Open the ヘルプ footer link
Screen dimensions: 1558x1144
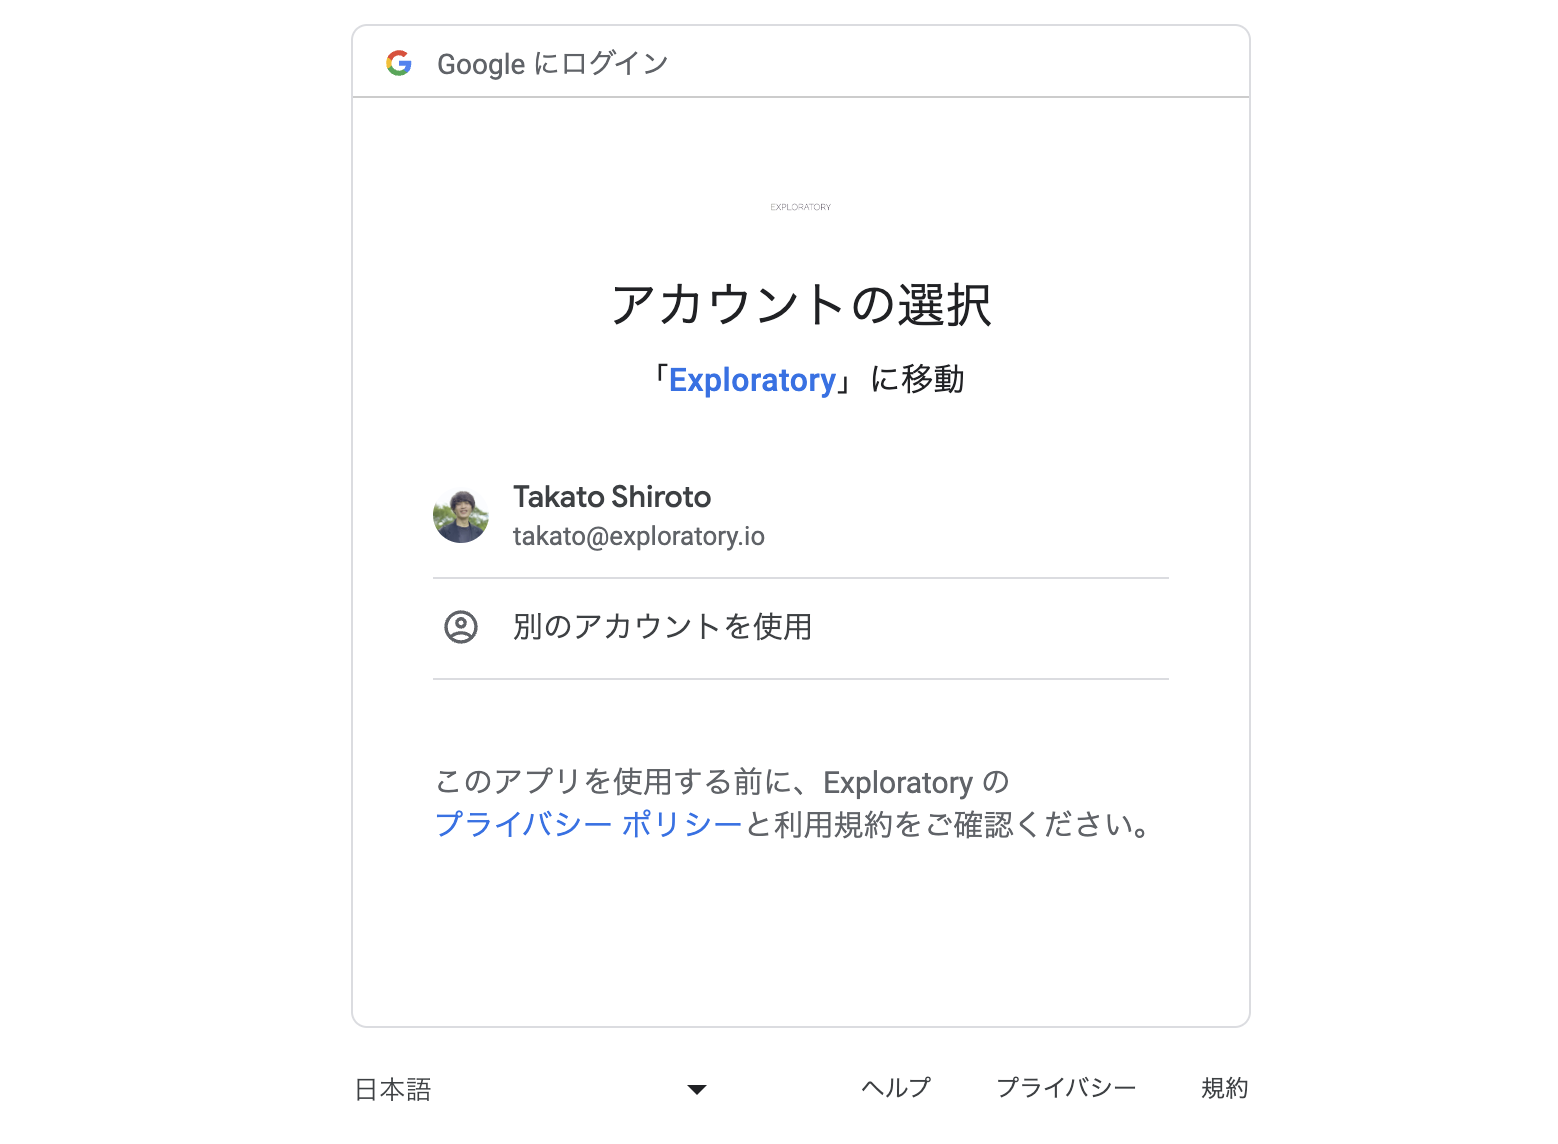click(896, 1088)
